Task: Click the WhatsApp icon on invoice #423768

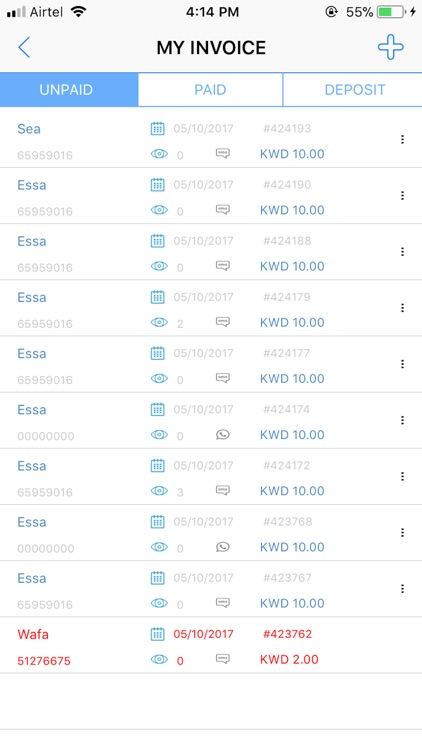Action: [222, 547]
